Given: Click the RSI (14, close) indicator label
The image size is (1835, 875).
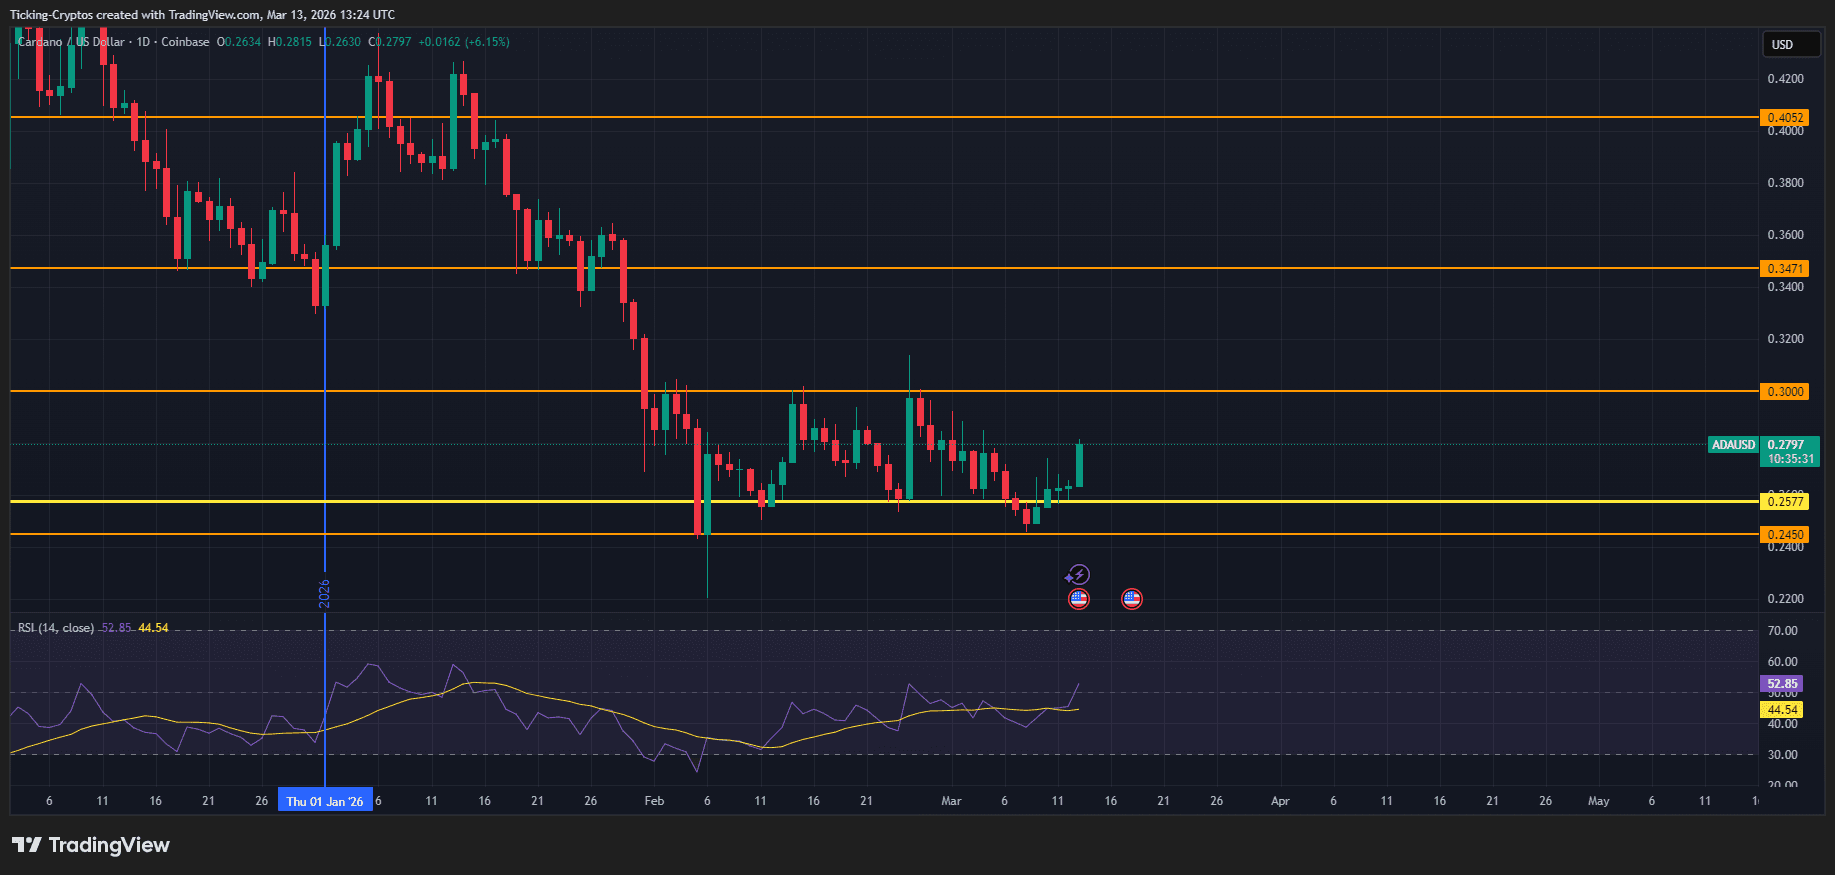Looking at the screenshot, I should pos(56,628).
